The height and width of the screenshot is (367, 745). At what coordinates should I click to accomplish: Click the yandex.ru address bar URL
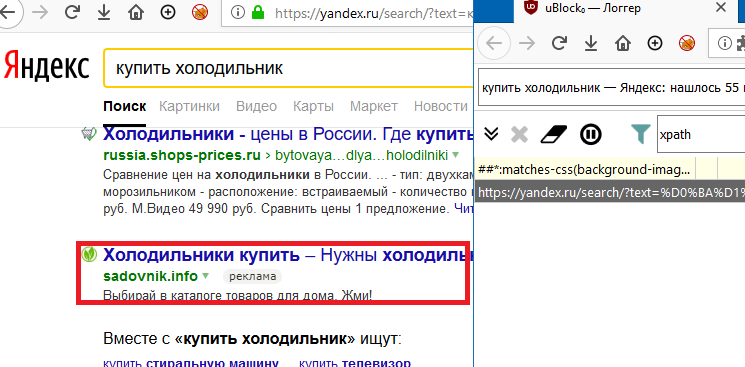[374, 13]
